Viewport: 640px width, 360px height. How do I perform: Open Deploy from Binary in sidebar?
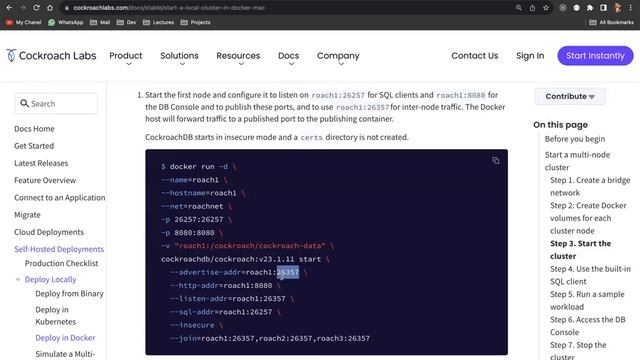pos(69,293)
